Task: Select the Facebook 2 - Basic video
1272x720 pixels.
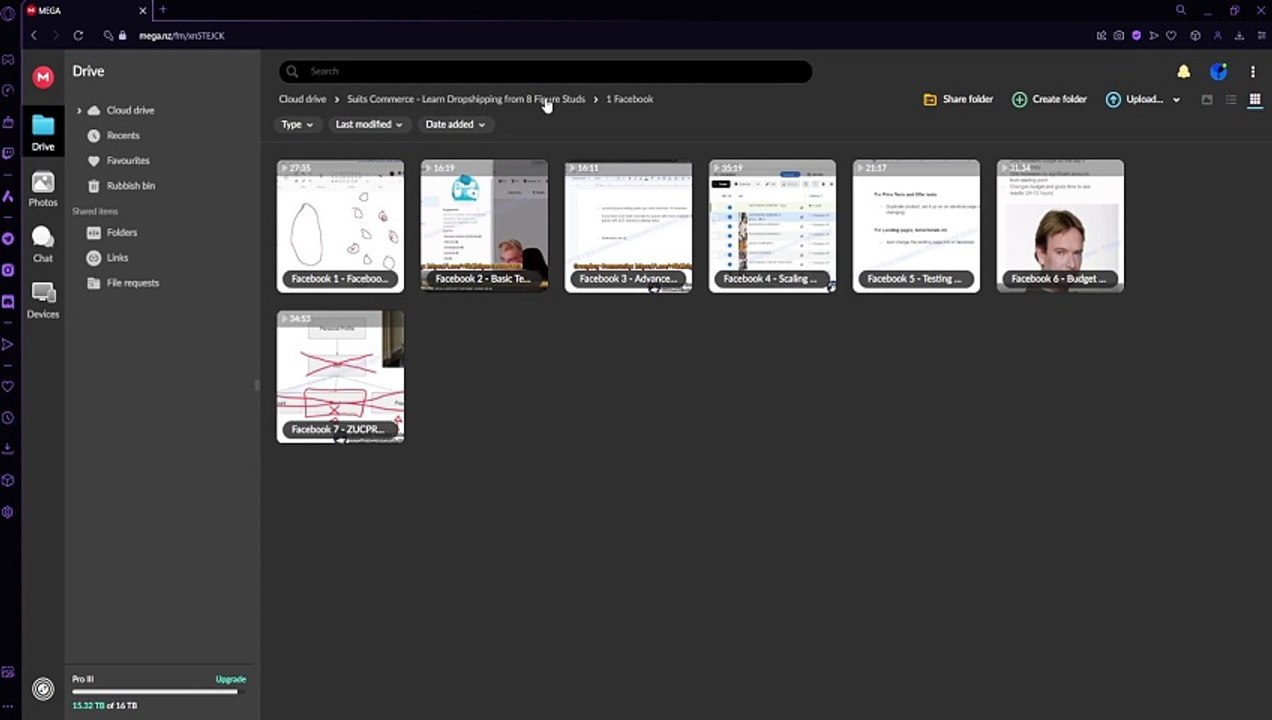Action: point(484,226)
